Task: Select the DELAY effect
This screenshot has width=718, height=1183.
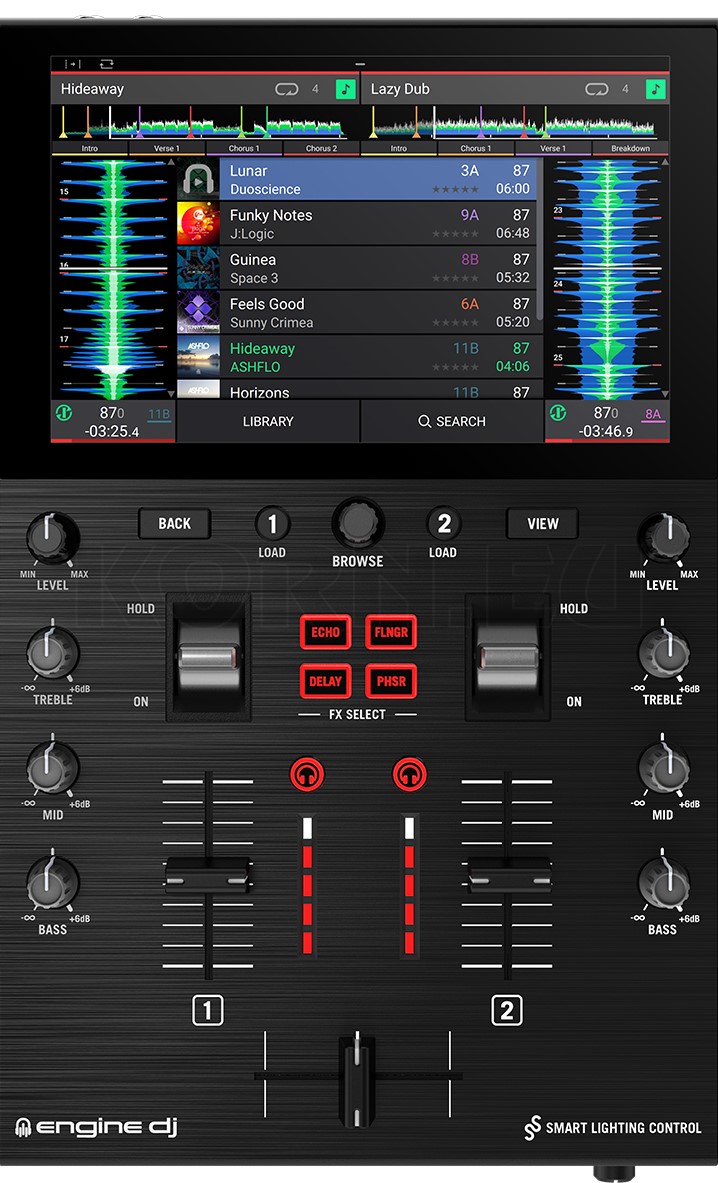Action: [x=326, y=681]
